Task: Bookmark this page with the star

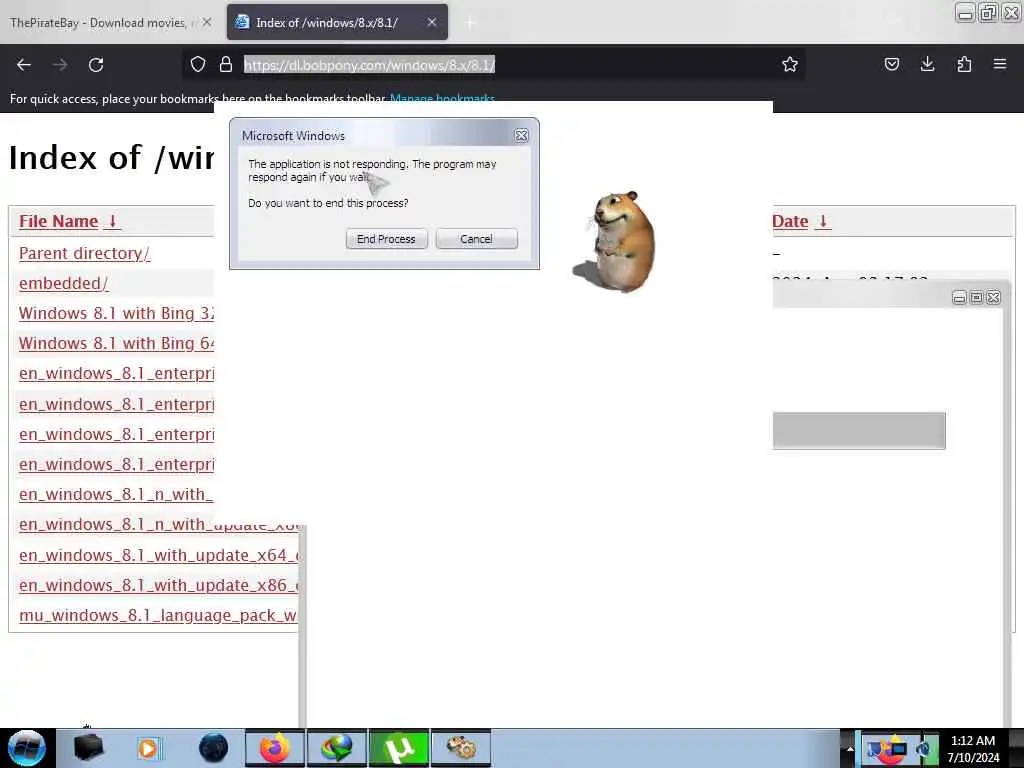Action: pos(790,64)
